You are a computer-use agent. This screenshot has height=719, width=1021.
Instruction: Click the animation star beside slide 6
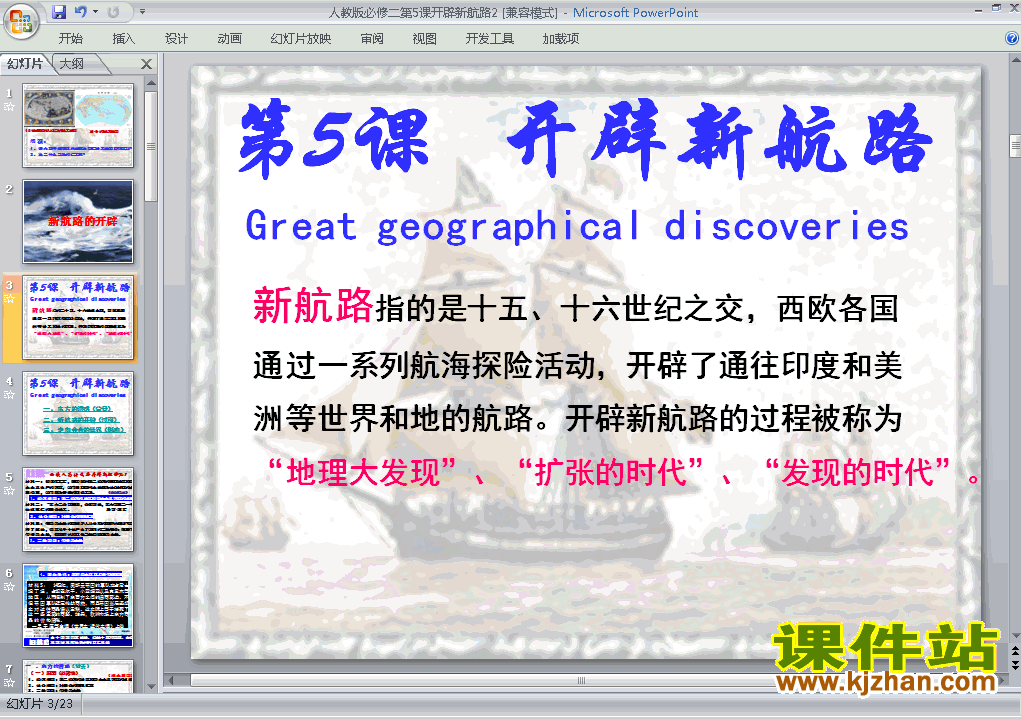(x=9, y=587)
